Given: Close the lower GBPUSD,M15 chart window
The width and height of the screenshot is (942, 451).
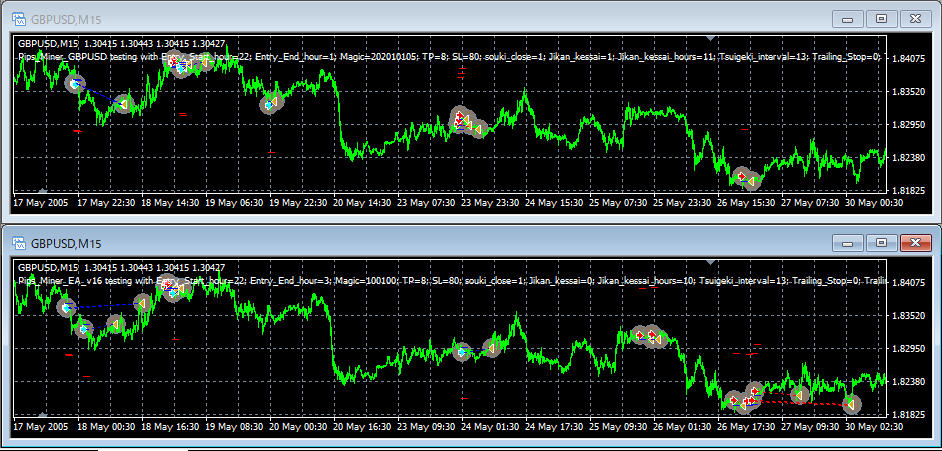Looking at the screenshot, I should click(916, 243).
